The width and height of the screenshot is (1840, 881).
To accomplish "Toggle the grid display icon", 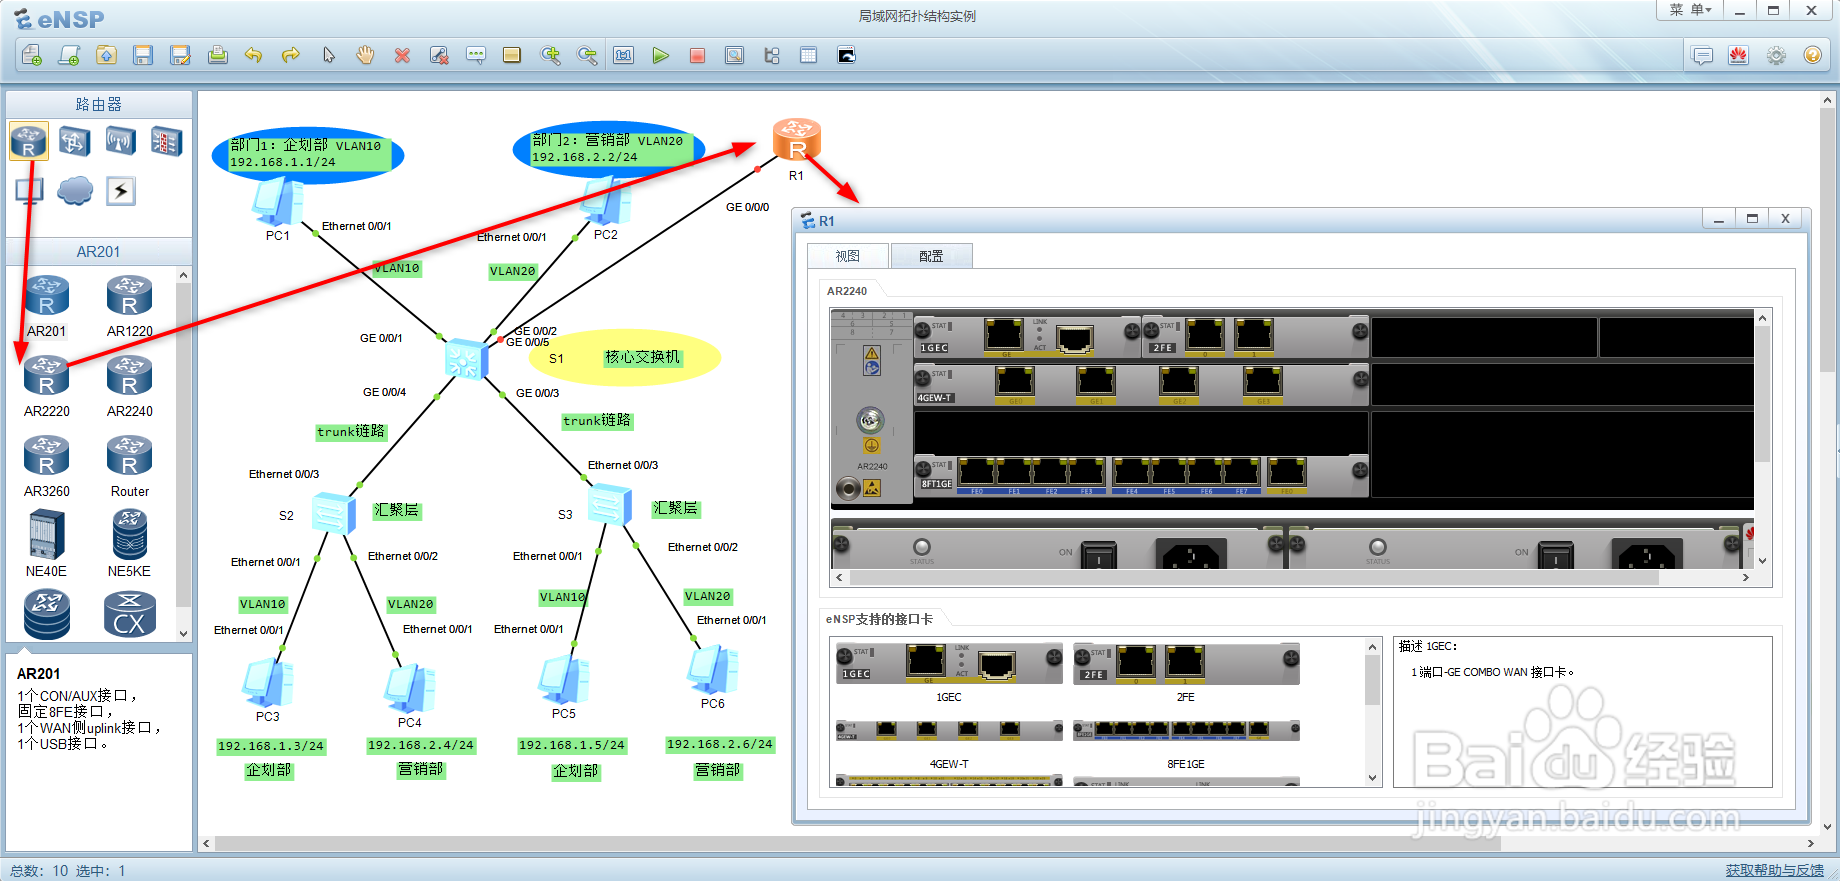I will 809,55.
